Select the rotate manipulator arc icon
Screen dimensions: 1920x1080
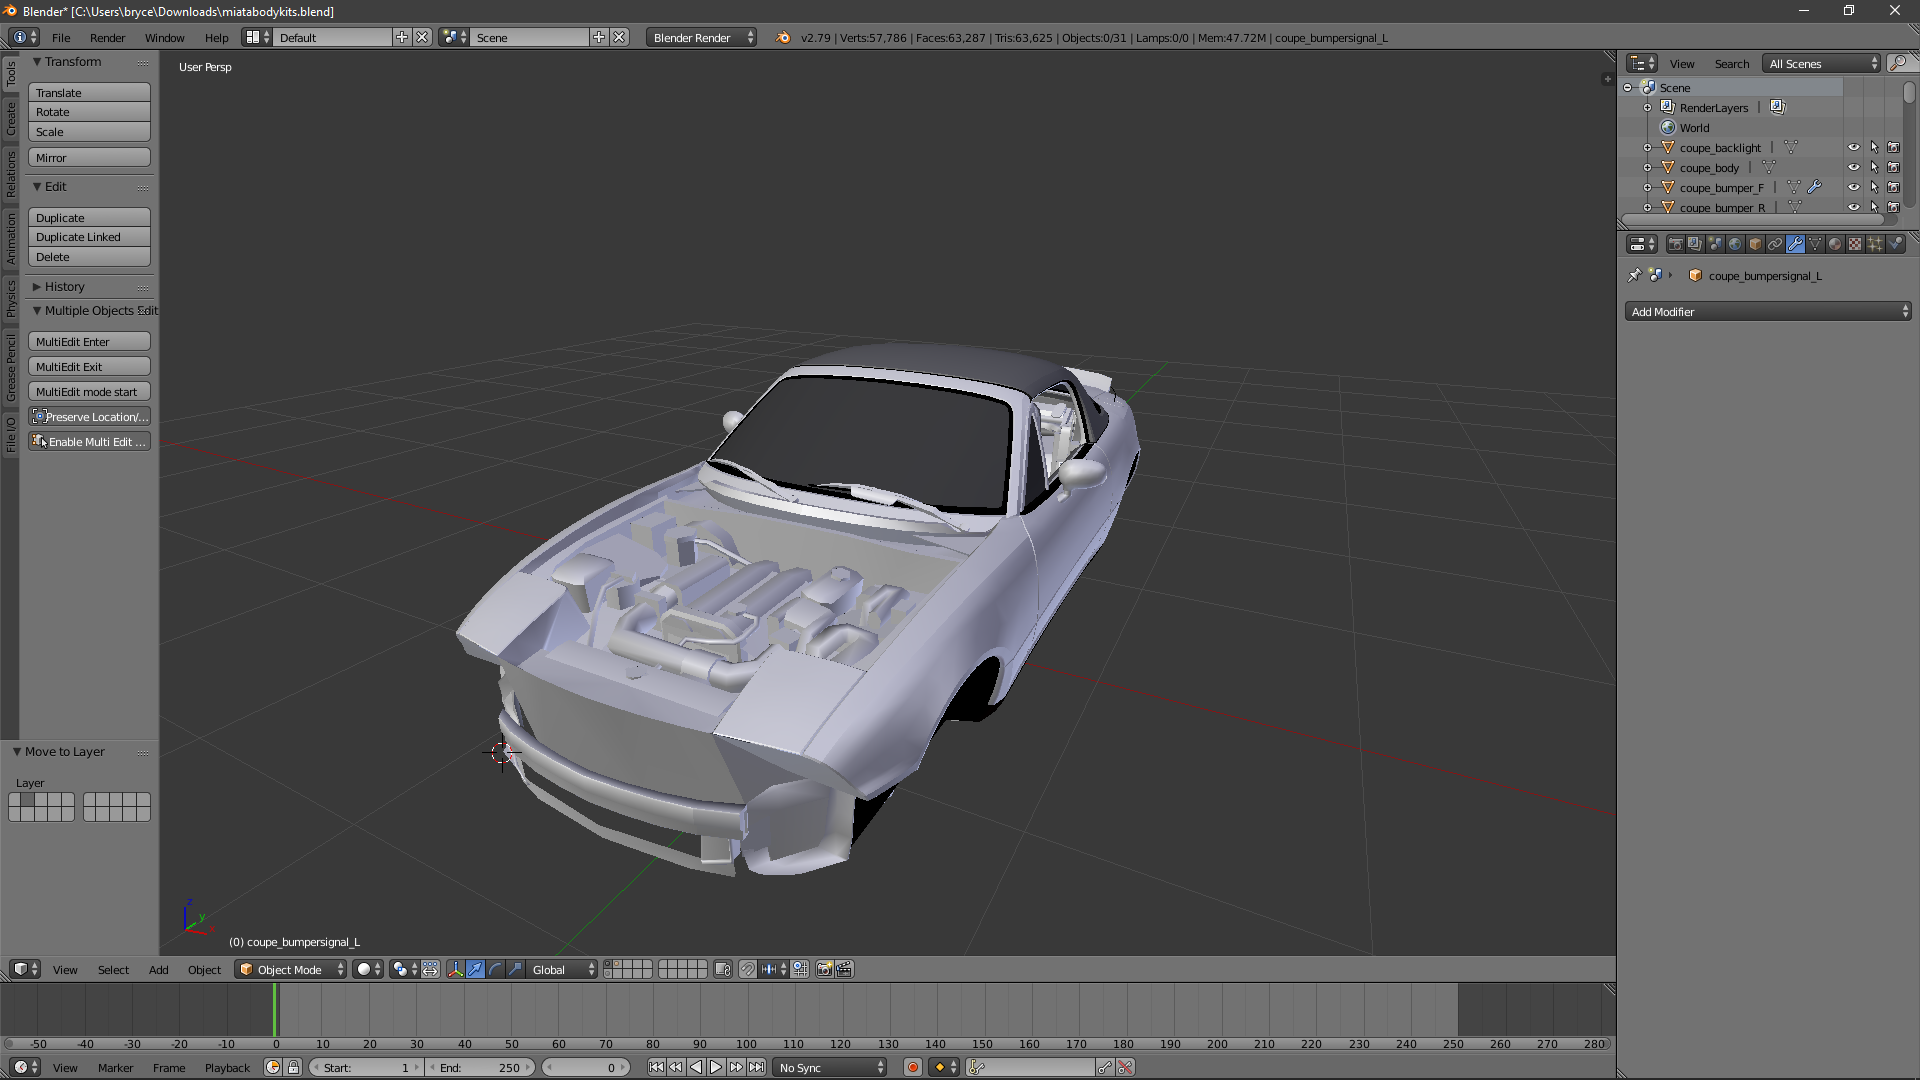[495, 969]
